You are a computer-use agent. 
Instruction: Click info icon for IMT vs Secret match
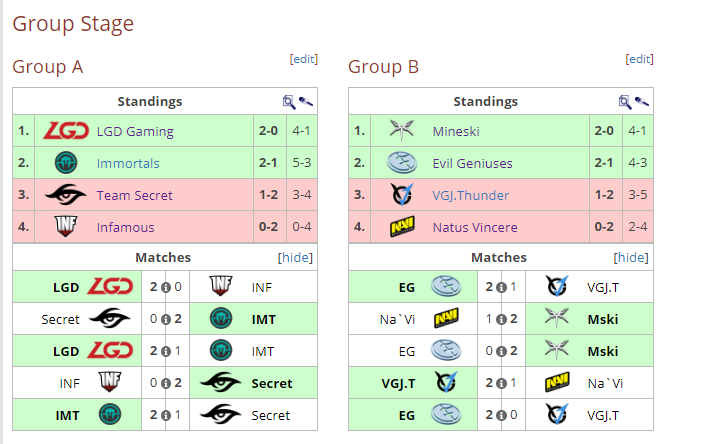166,415
